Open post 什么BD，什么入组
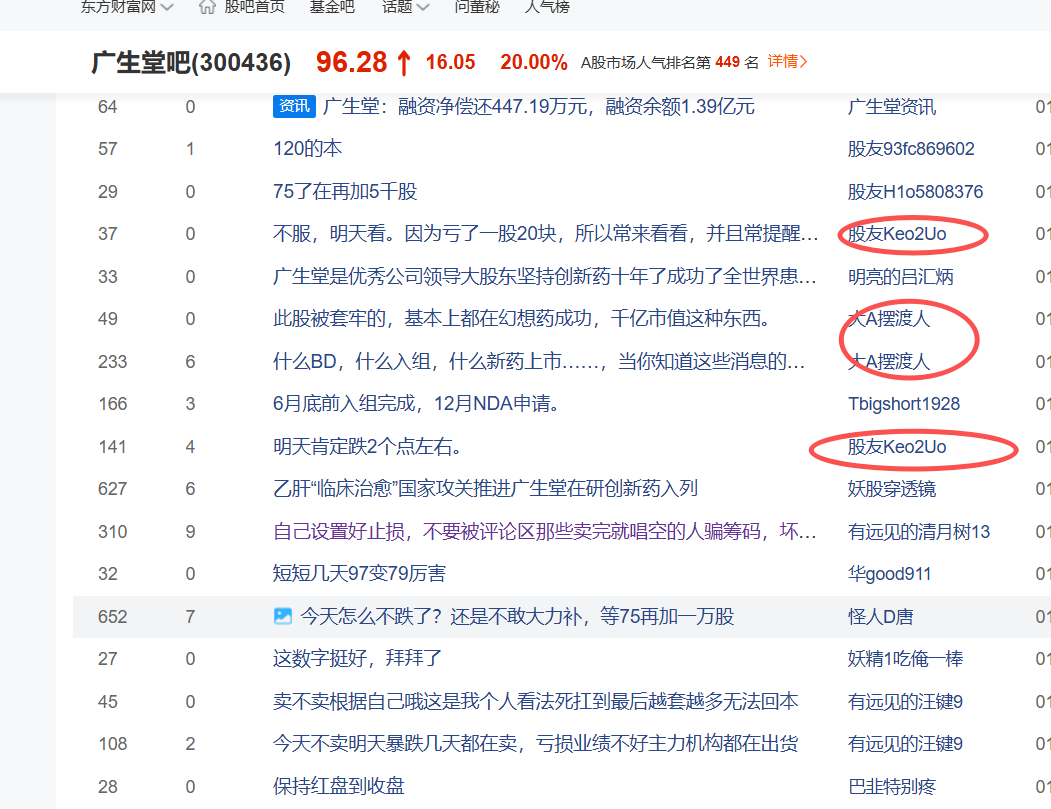1051x809 pixels. click(x=538, y=362)
